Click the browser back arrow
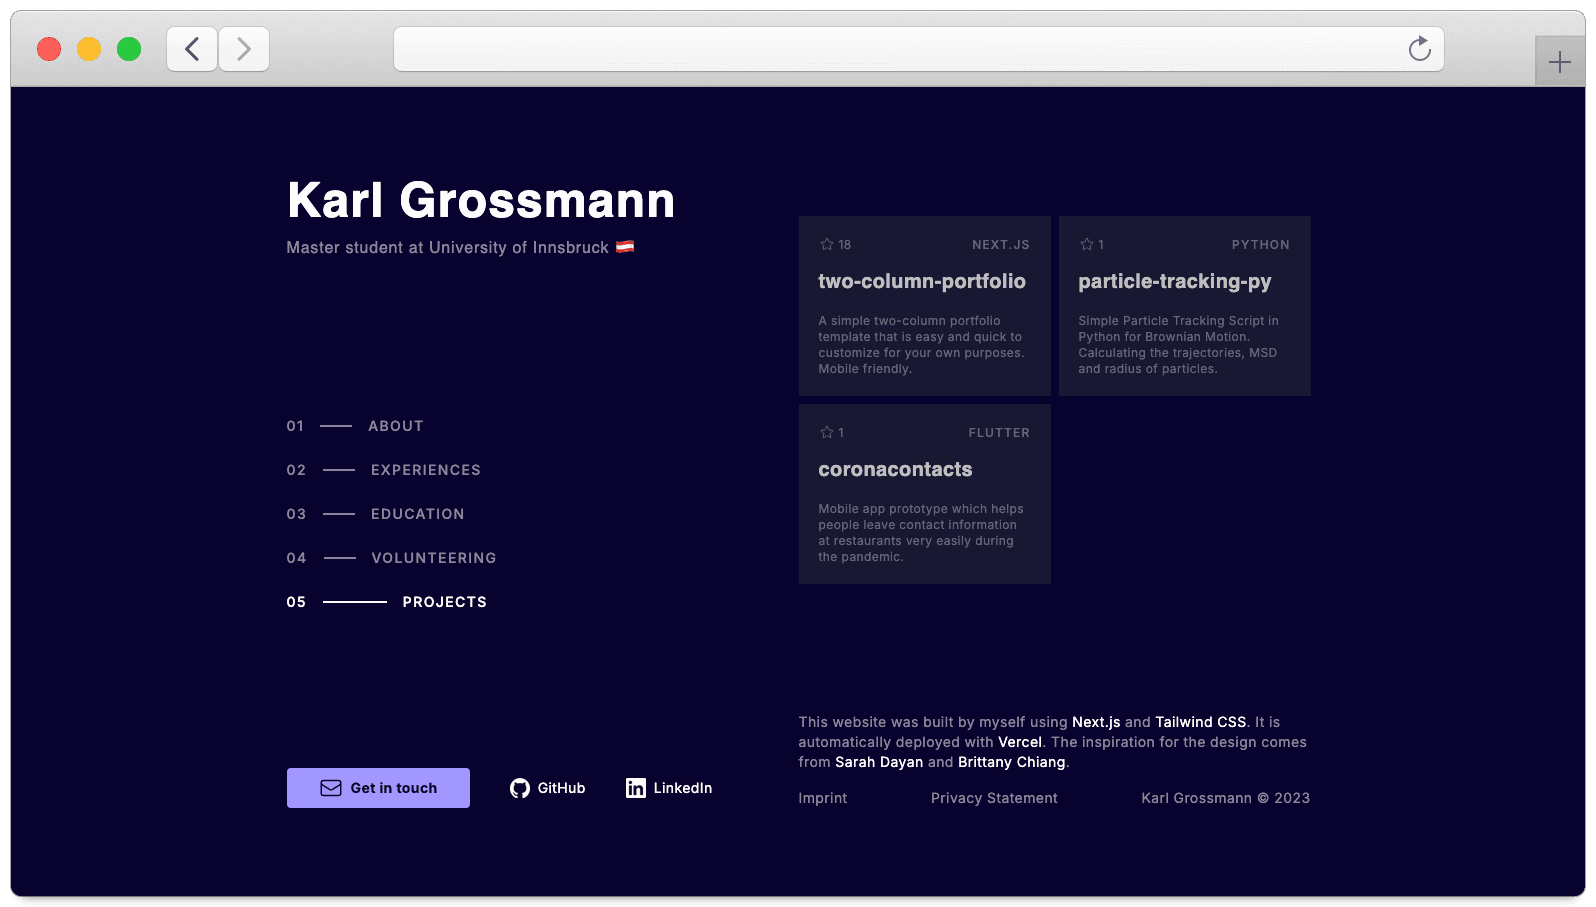Image resolution: width=1596 pixels, height=907 pixels. tap(192, 49)
